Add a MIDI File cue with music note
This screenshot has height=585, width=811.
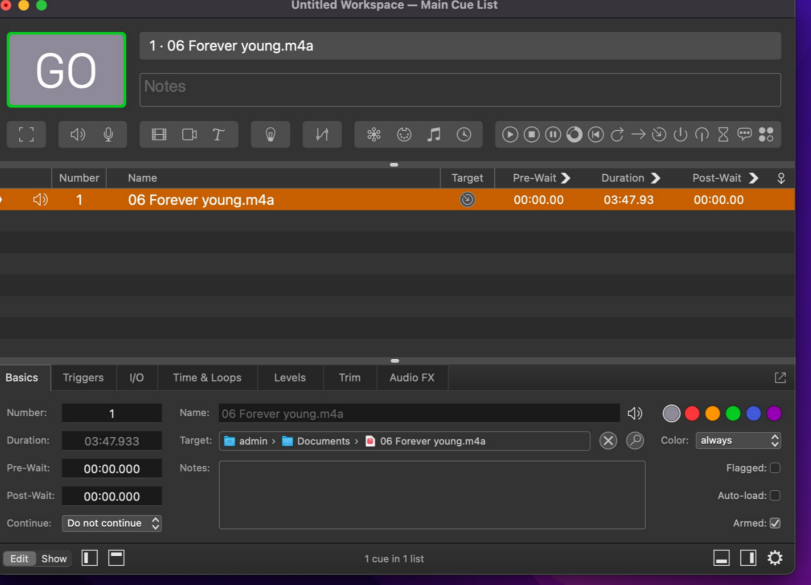coord(433,134)
